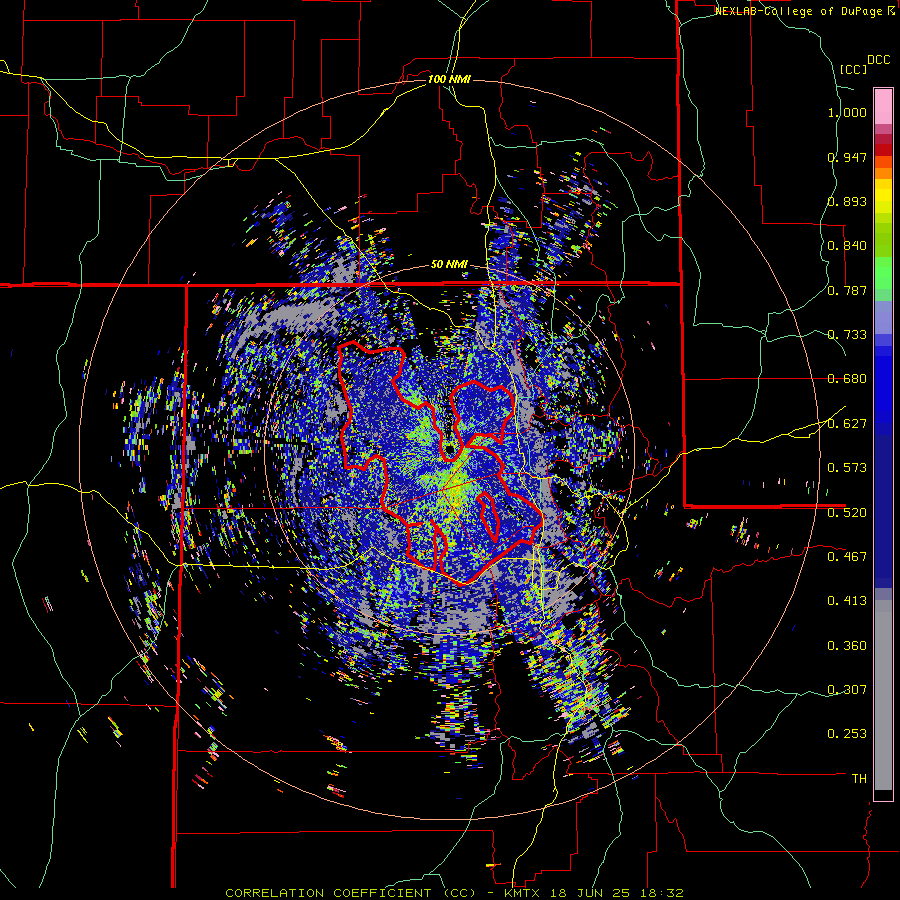The width and height of the screenshot is (900, 900).
Task: Click the black radar site dot at center
Action: (448, 449)
